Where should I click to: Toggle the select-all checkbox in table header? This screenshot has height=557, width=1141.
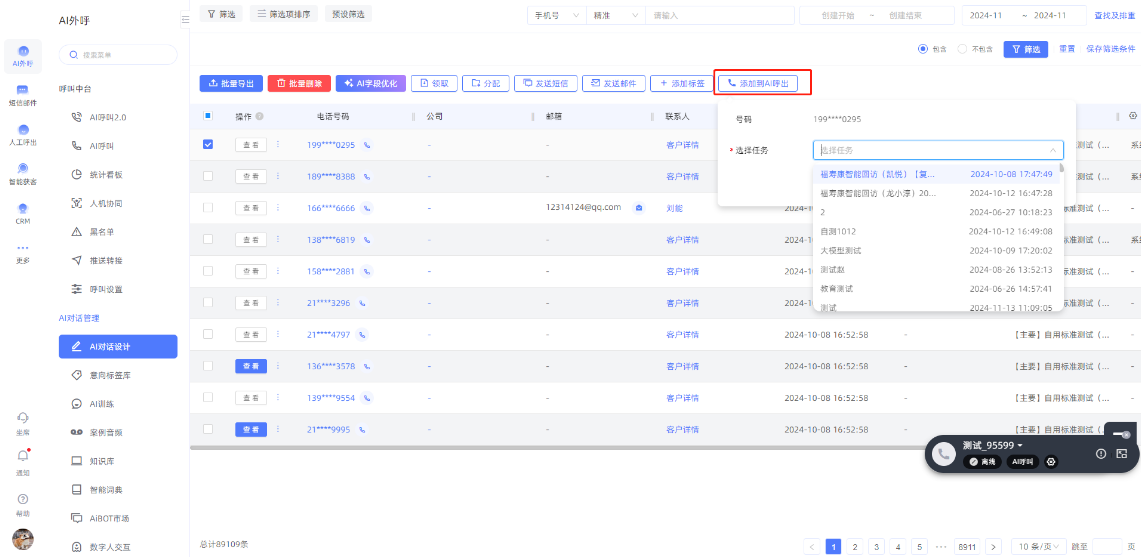click(x=208, y=116)
